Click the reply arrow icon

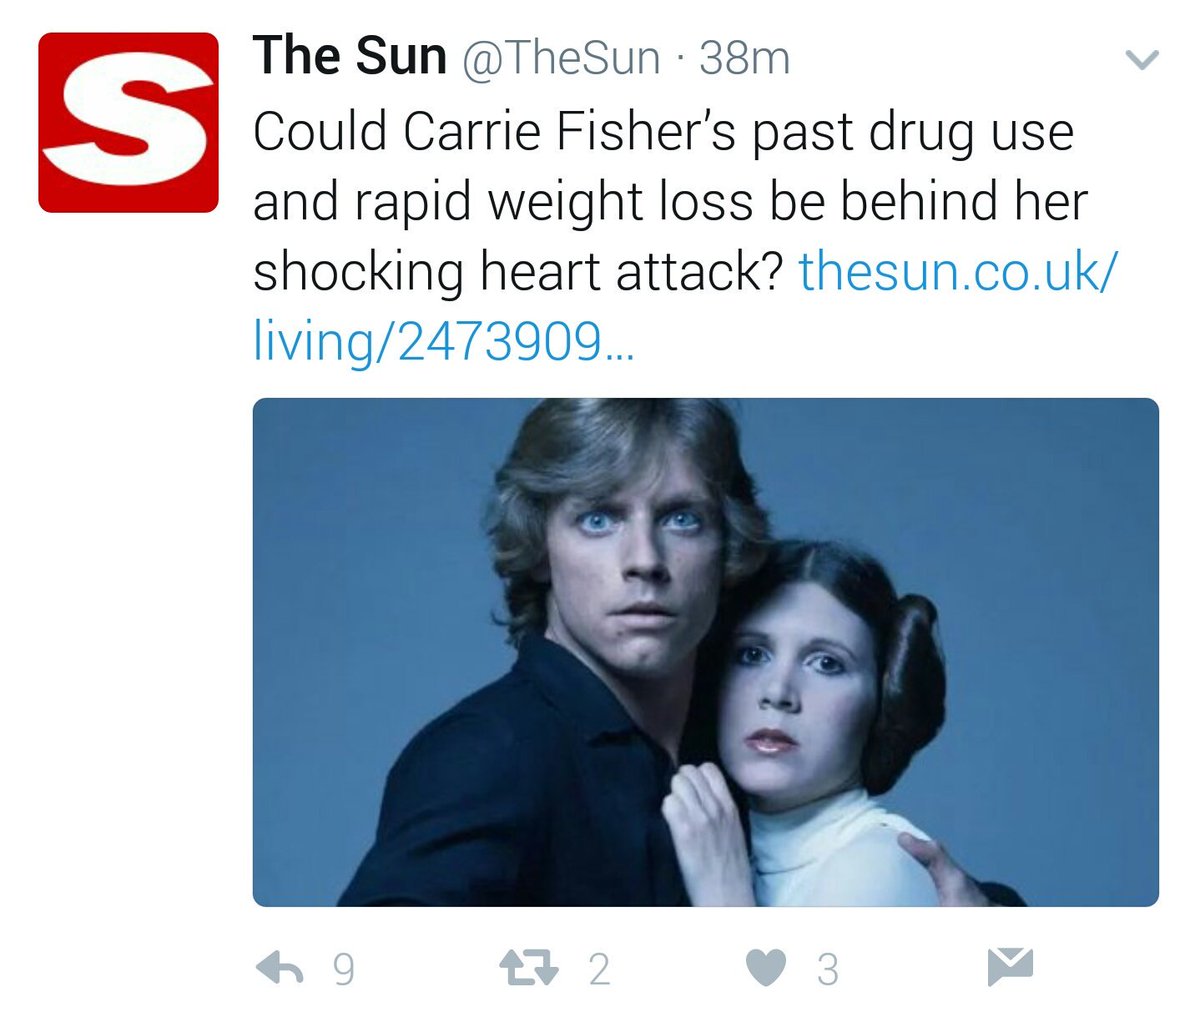(280, 968)
